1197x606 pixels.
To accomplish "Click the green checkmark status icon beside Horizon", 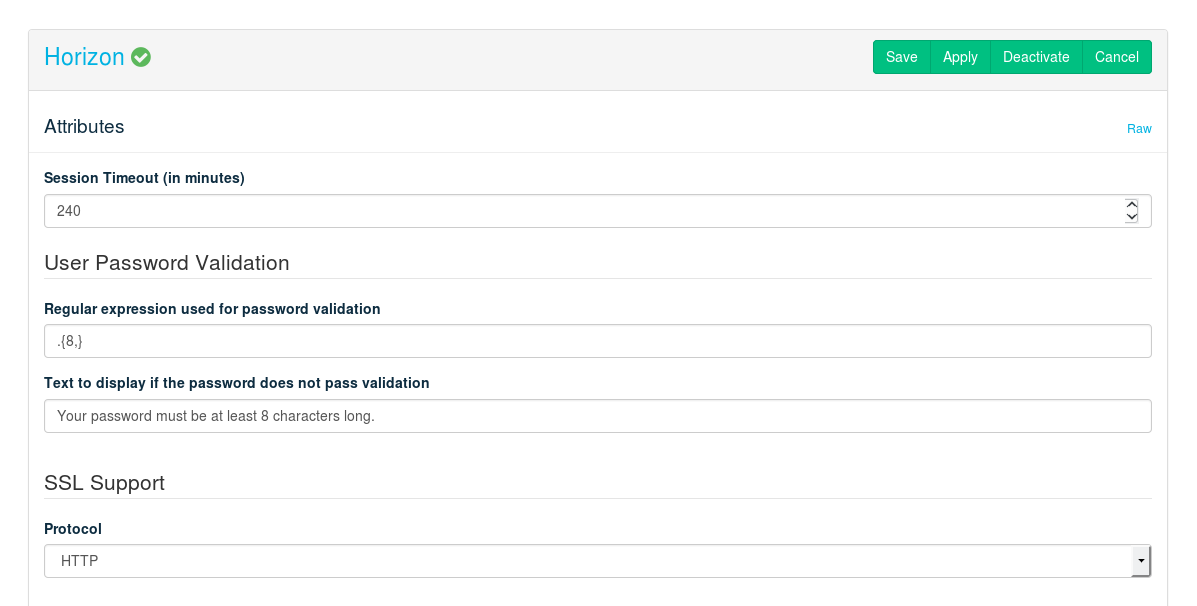I will pos(141,57).
